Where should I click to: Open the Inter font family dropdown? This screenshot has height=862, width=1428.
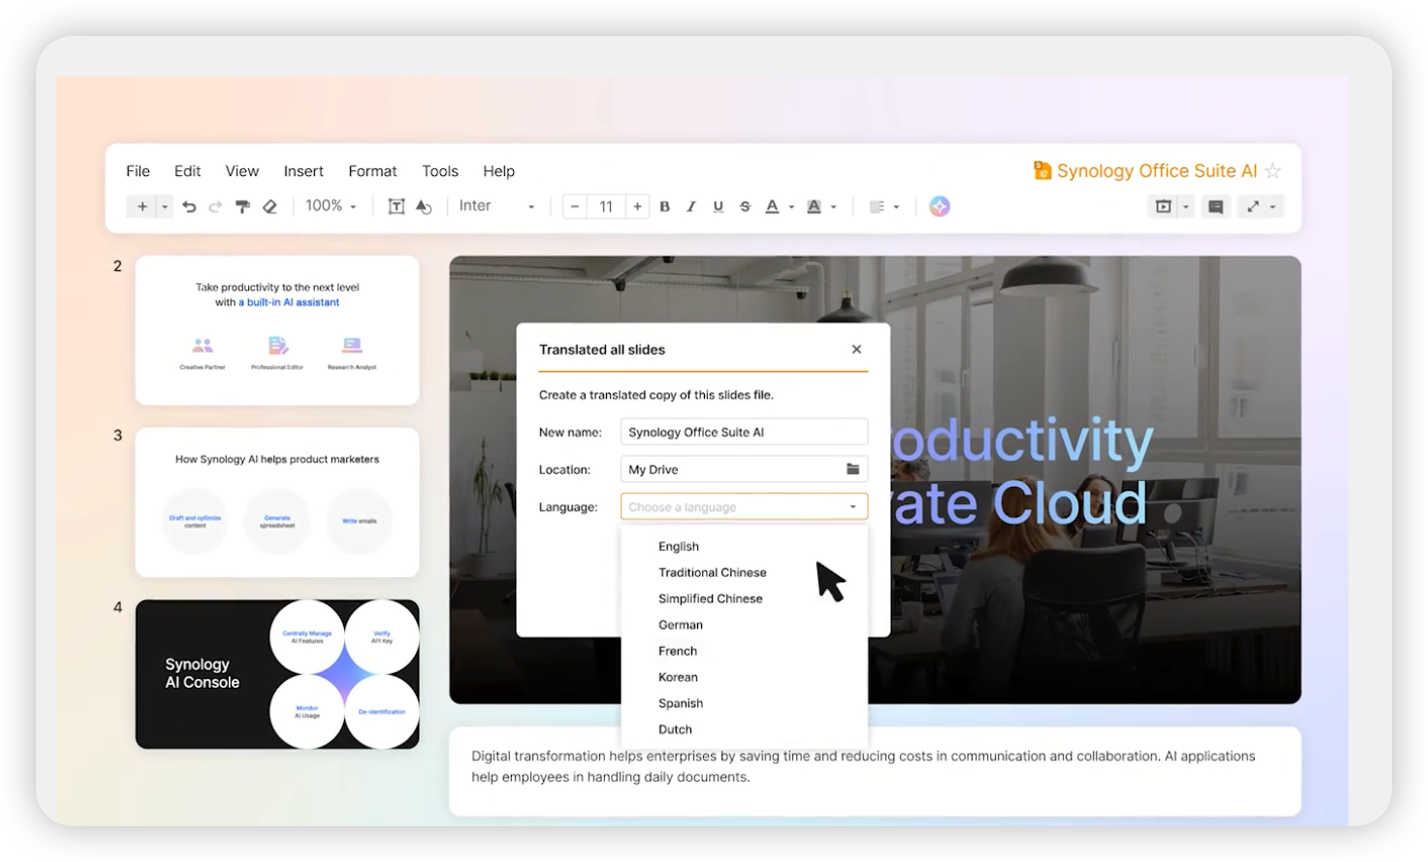coord(497,206)
